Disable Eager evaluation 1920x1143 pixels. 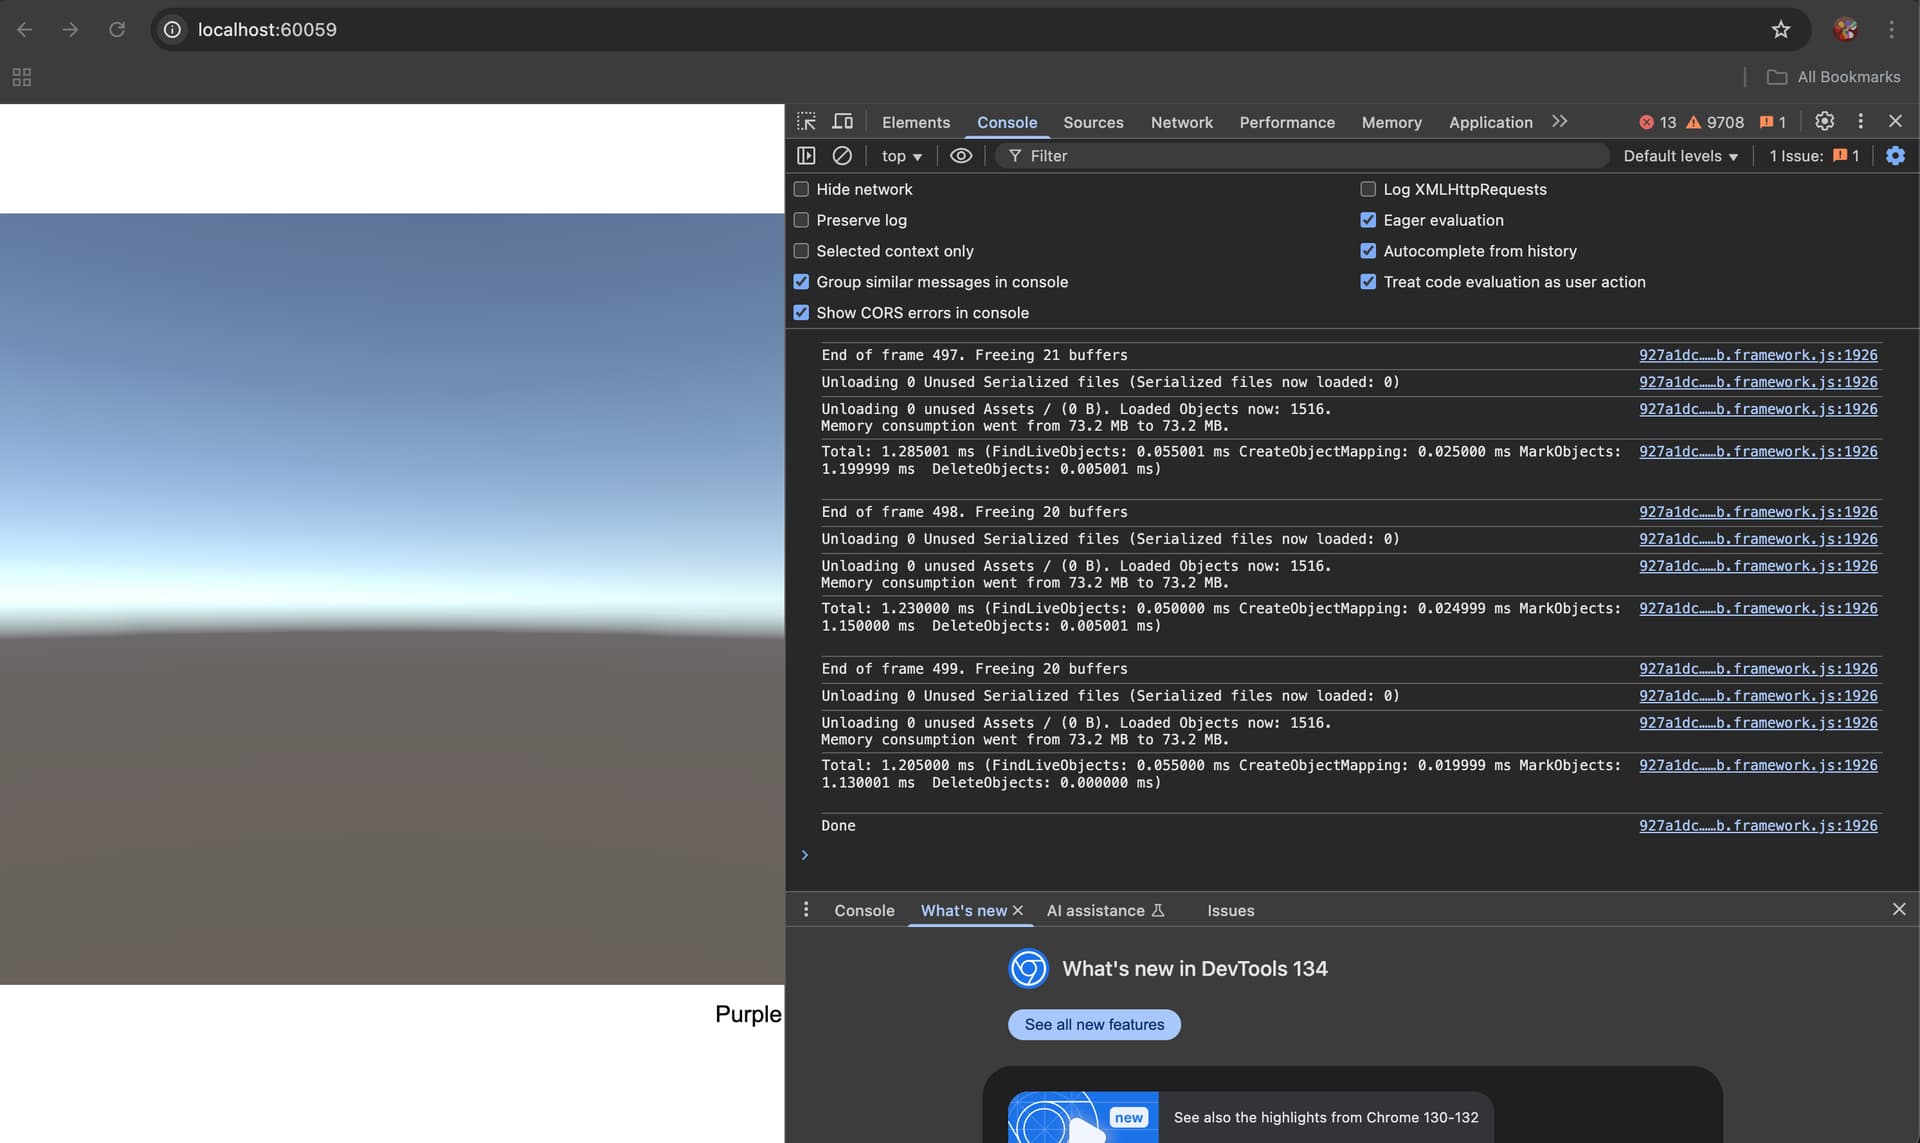[x=1368, y=220]
